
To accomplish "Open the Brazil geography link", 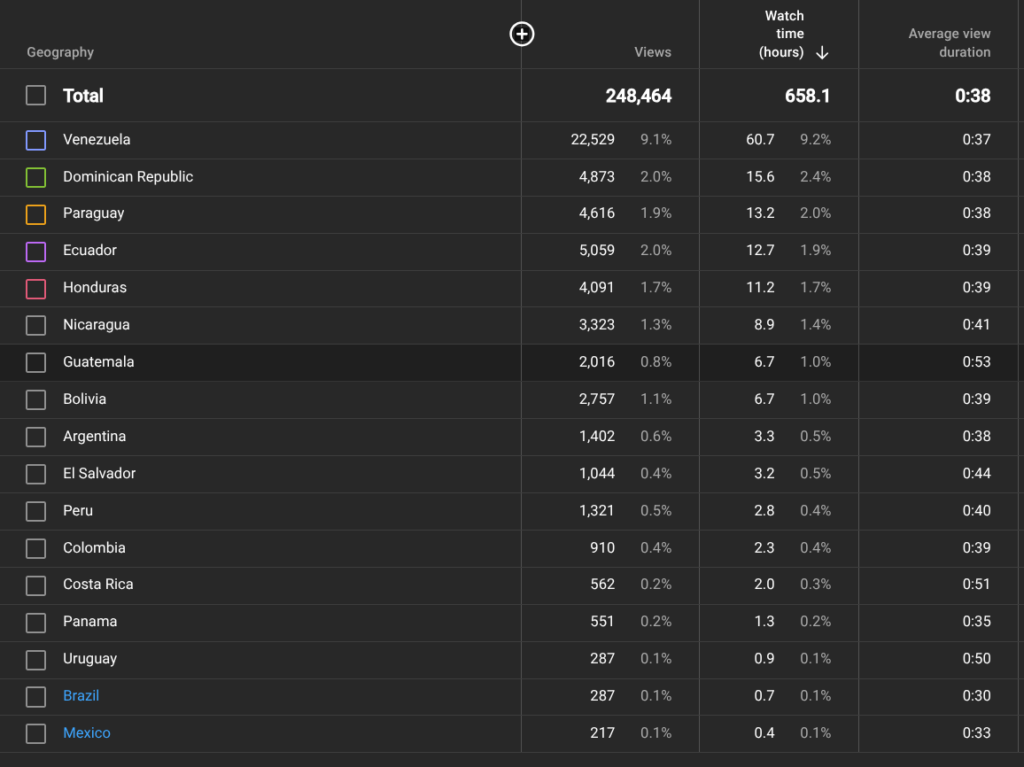I will tap(81, 696).
